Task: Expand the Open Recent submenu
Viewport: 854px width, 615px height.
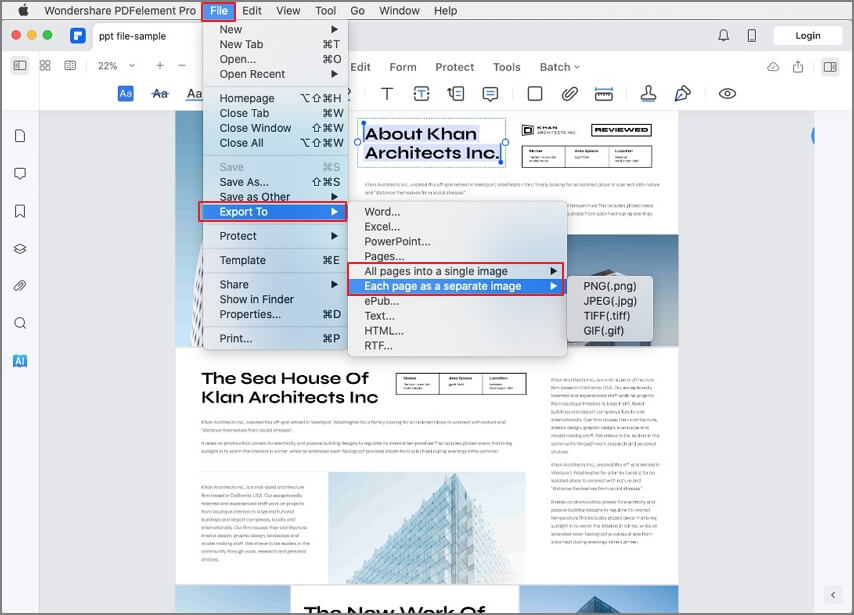Action: (276, 74)
